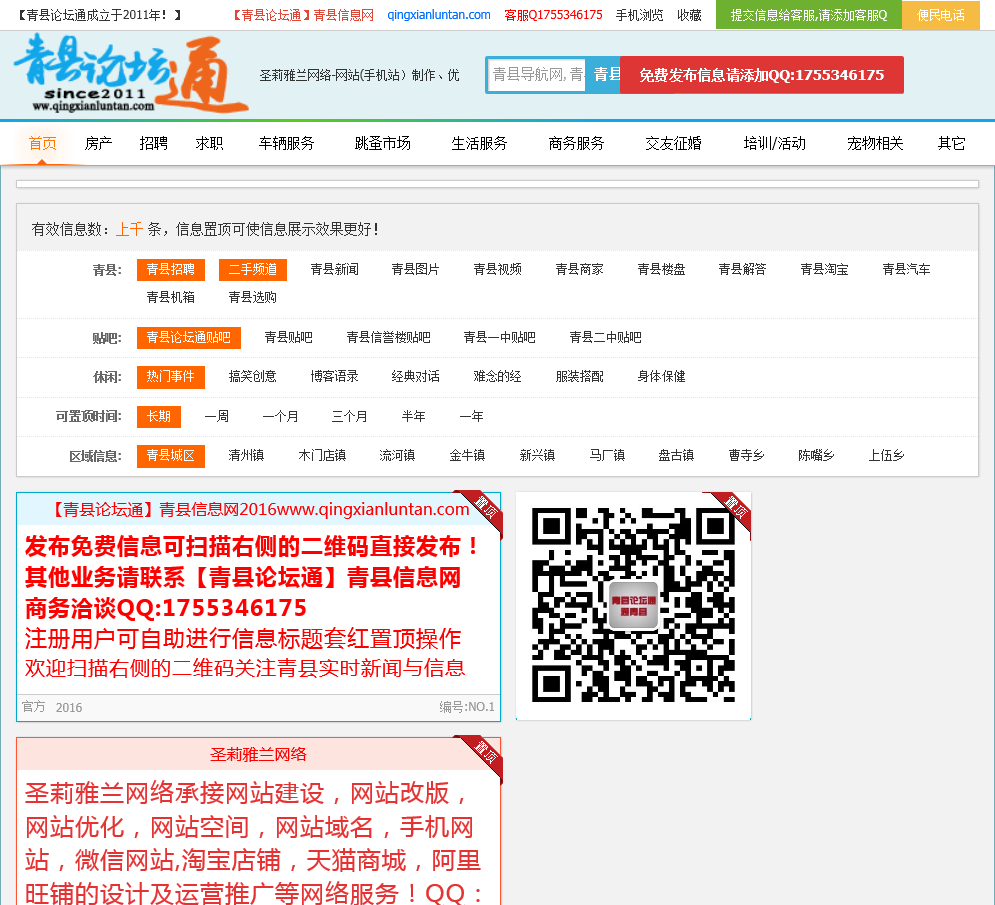Go to 车辆服务 navigation tab
Screen dimensions: 995x905
coord(286,143)
